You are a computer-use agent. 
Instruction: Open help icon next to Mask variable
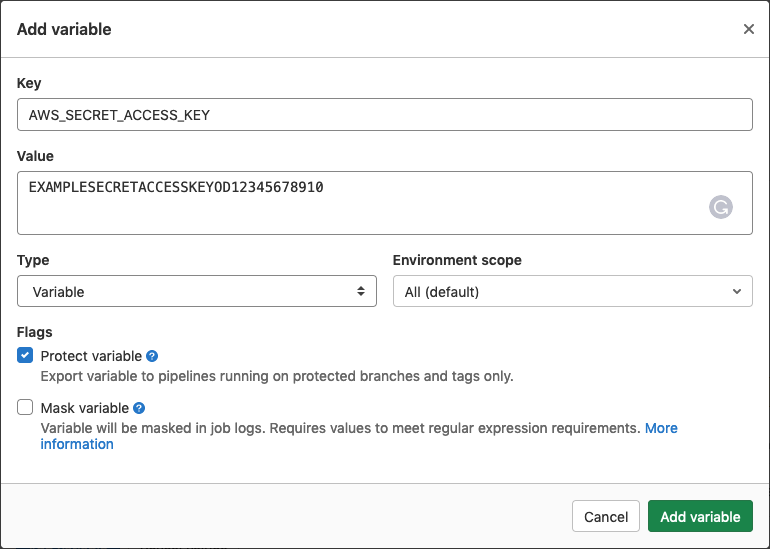[x=139, y=408]
